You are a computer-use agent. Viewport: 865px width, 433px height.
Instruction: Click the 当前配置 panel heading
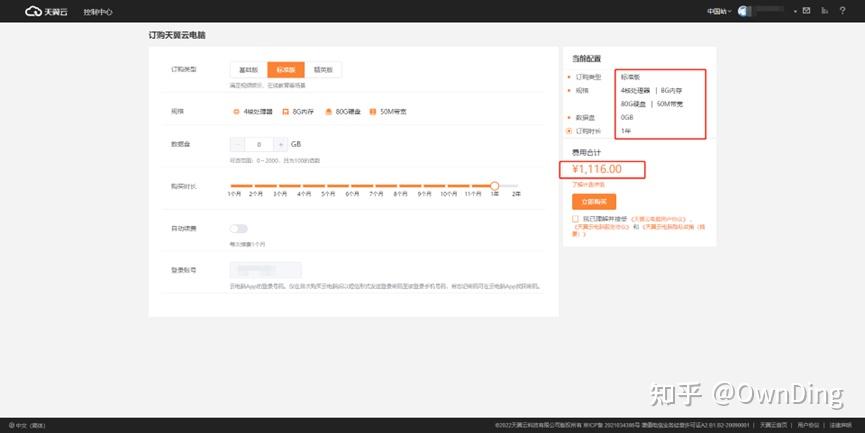pyautogui.click(x=586, y=58)
